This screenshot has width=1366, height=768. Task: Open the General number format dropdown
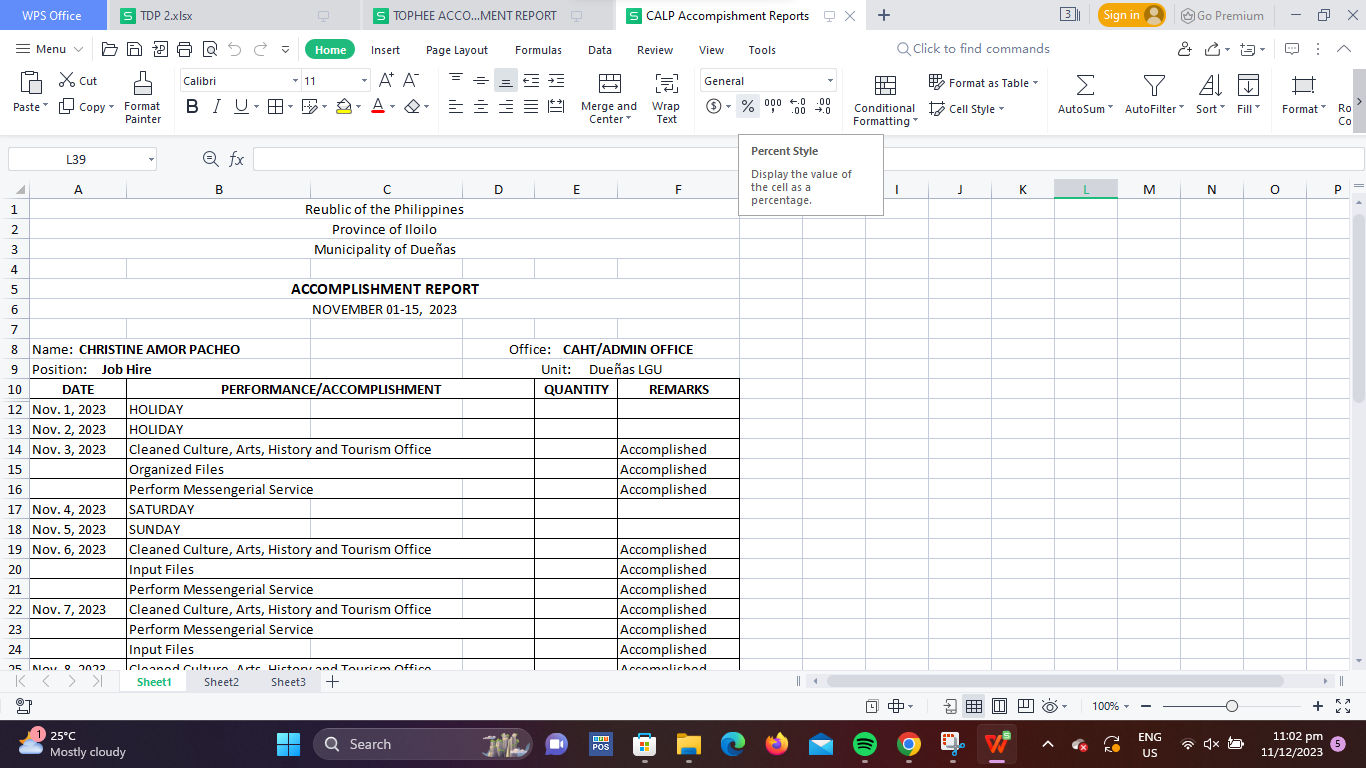[x=828, y=80]
